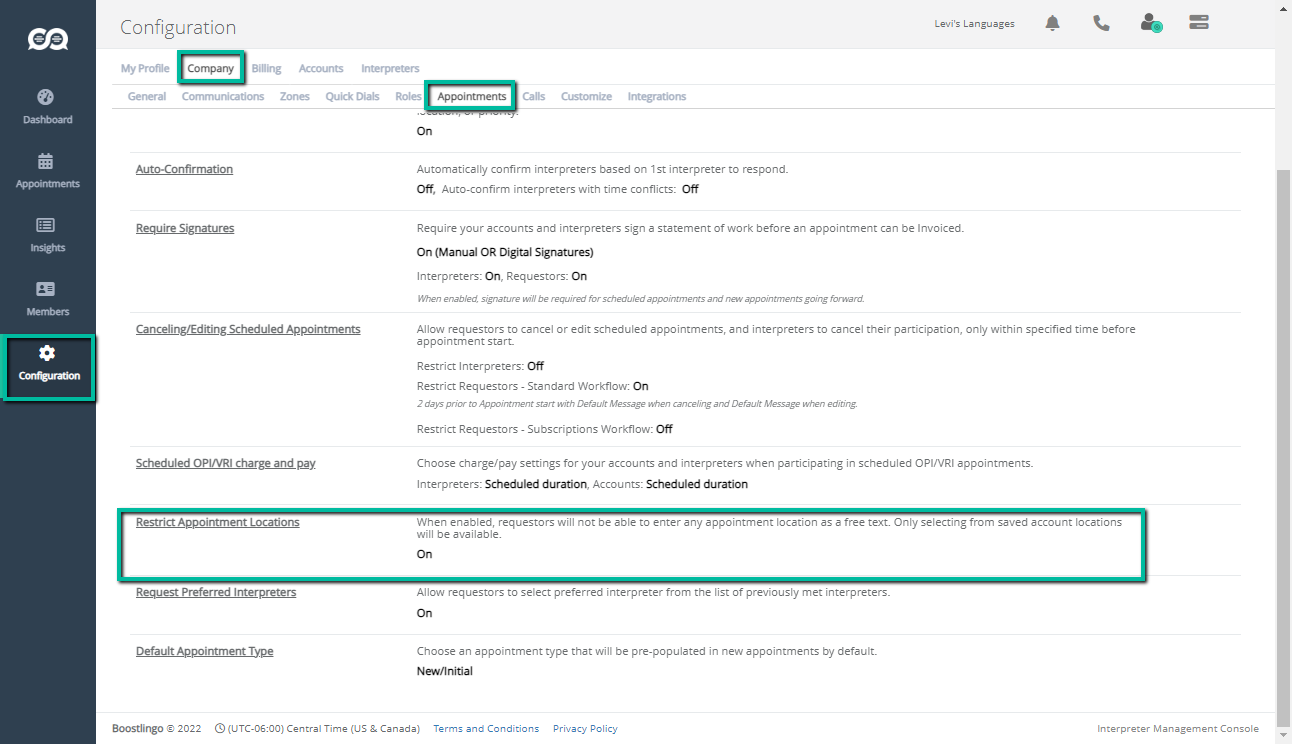This screenshot has height=744, width=1292.
Task: Switch to the Interpreters tab
Action: point(390,68)
